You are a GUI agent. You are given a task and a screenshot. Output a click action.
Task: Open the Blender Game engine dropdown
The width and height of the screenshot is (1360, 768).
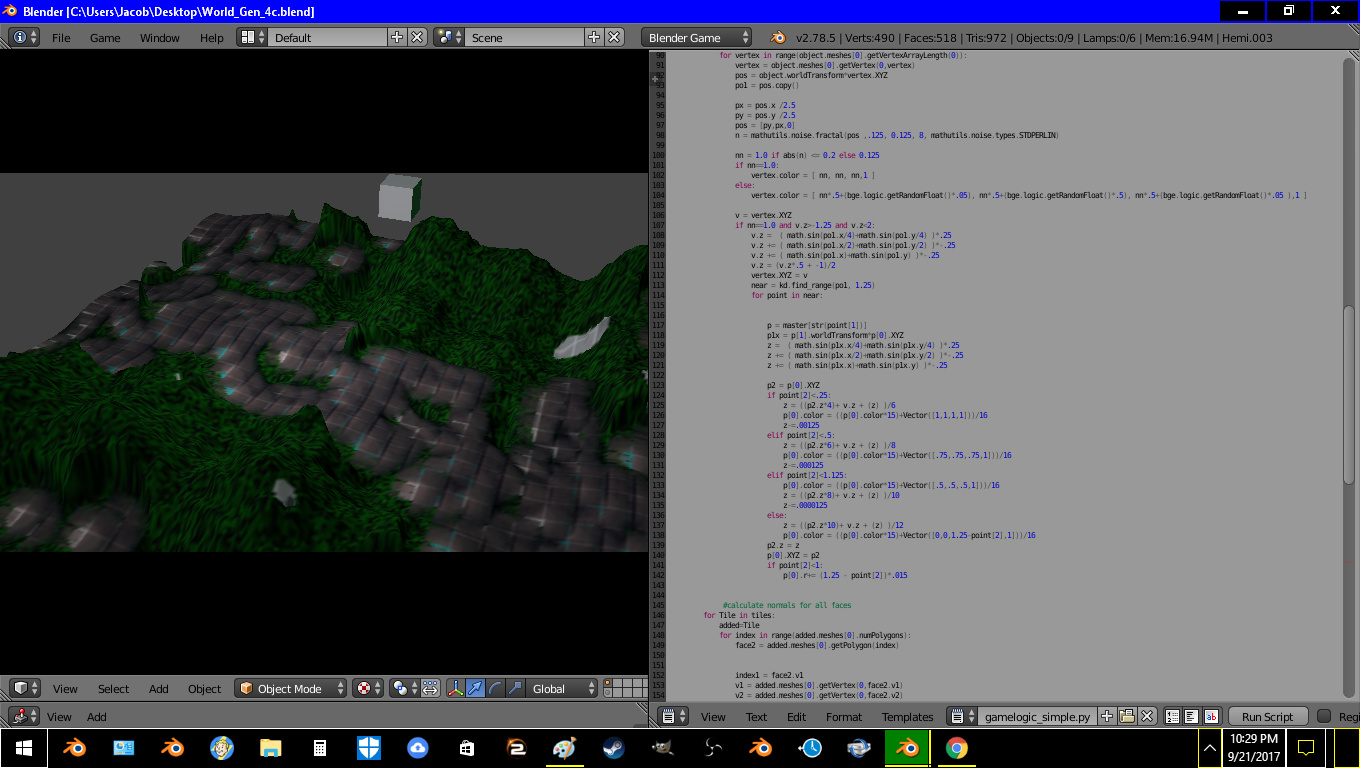coord(696,37)
